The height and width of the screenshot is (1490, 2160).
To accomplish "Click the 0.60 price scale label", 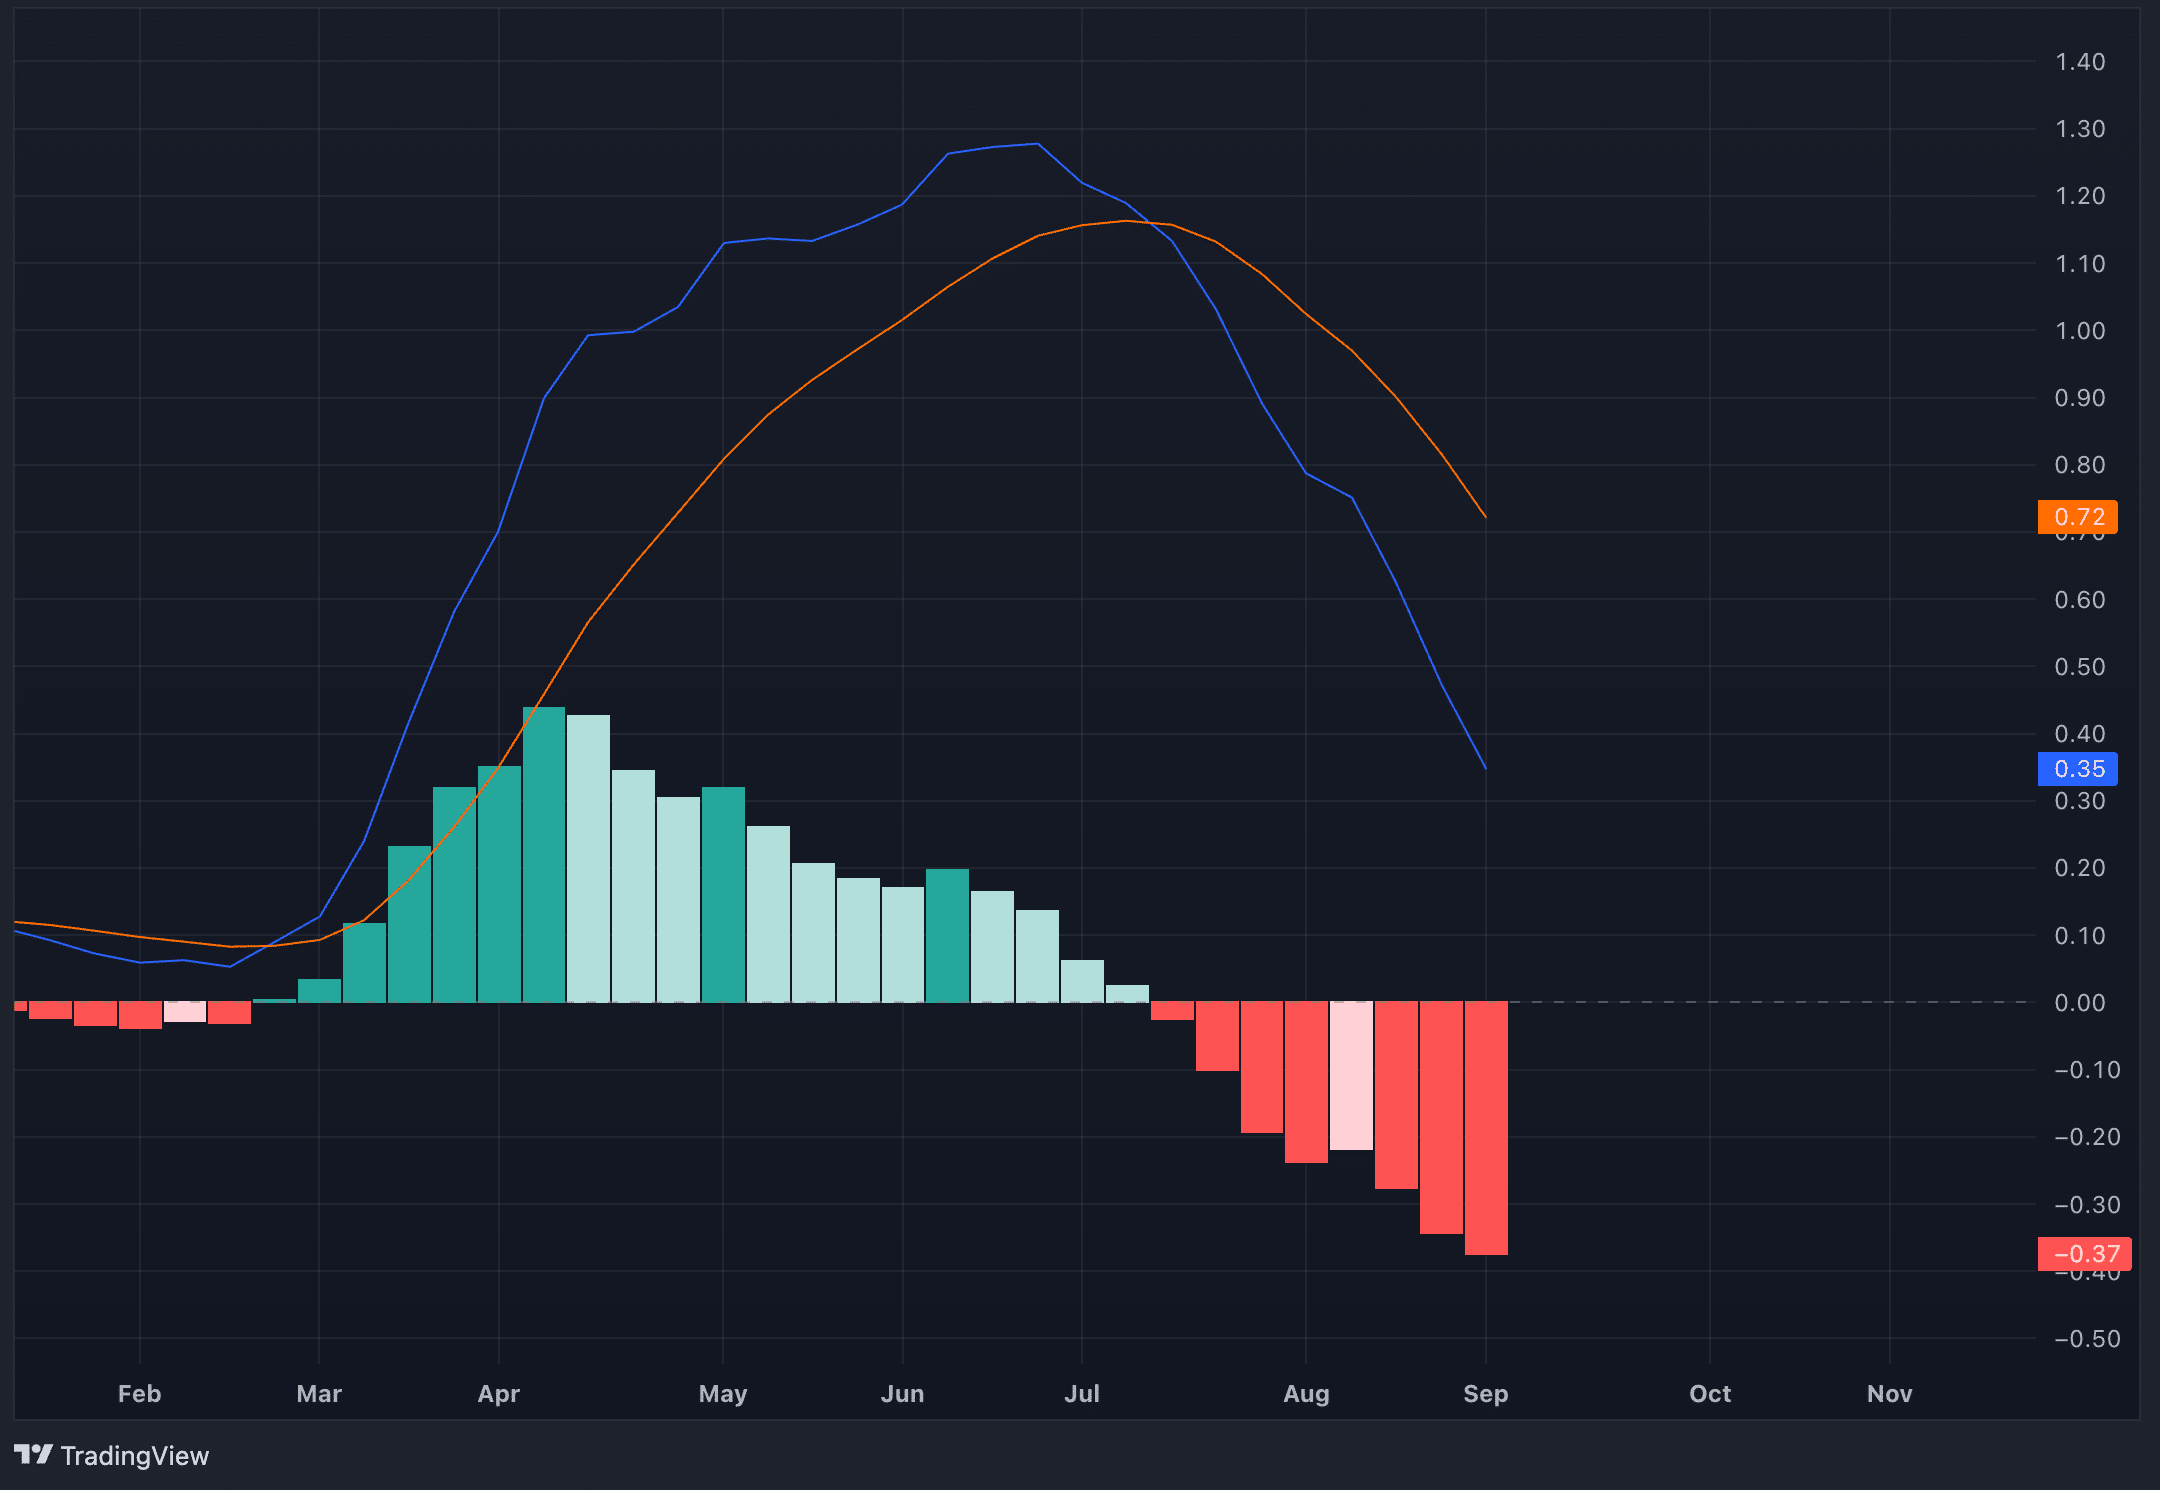I will (x=2080, y=600).
